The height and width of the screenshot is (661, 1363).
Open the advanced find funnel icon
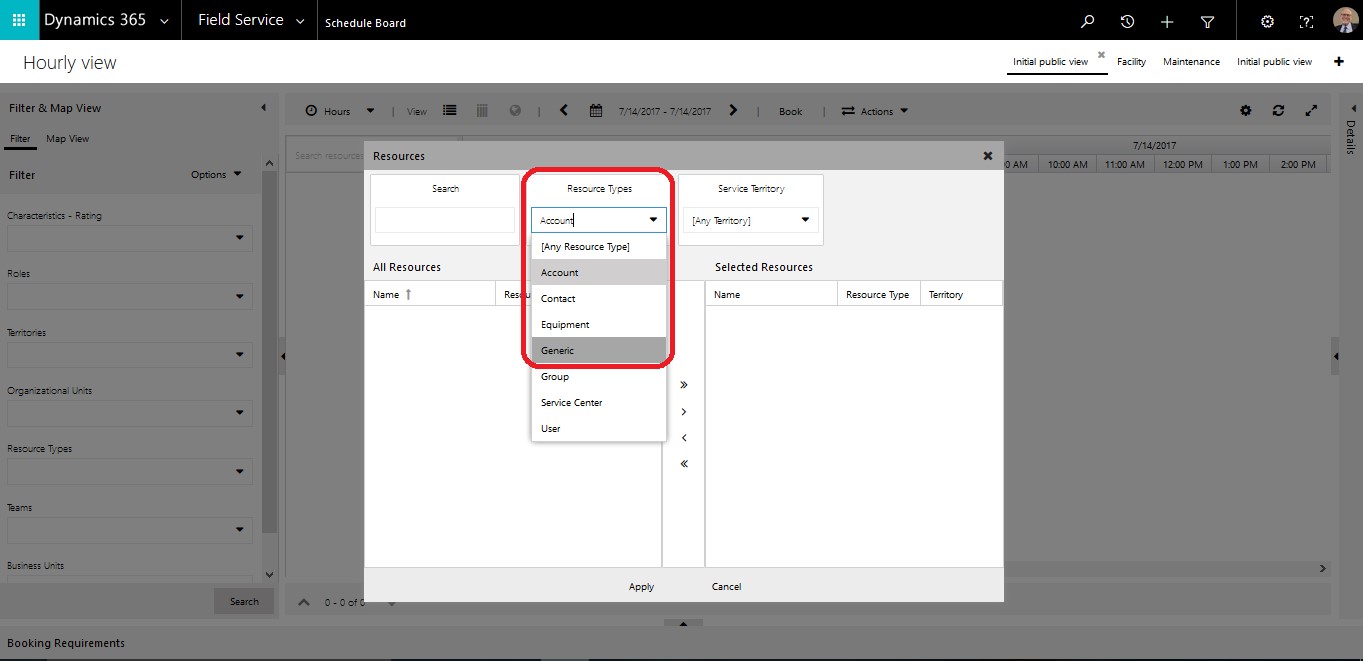coord(1207,21)
